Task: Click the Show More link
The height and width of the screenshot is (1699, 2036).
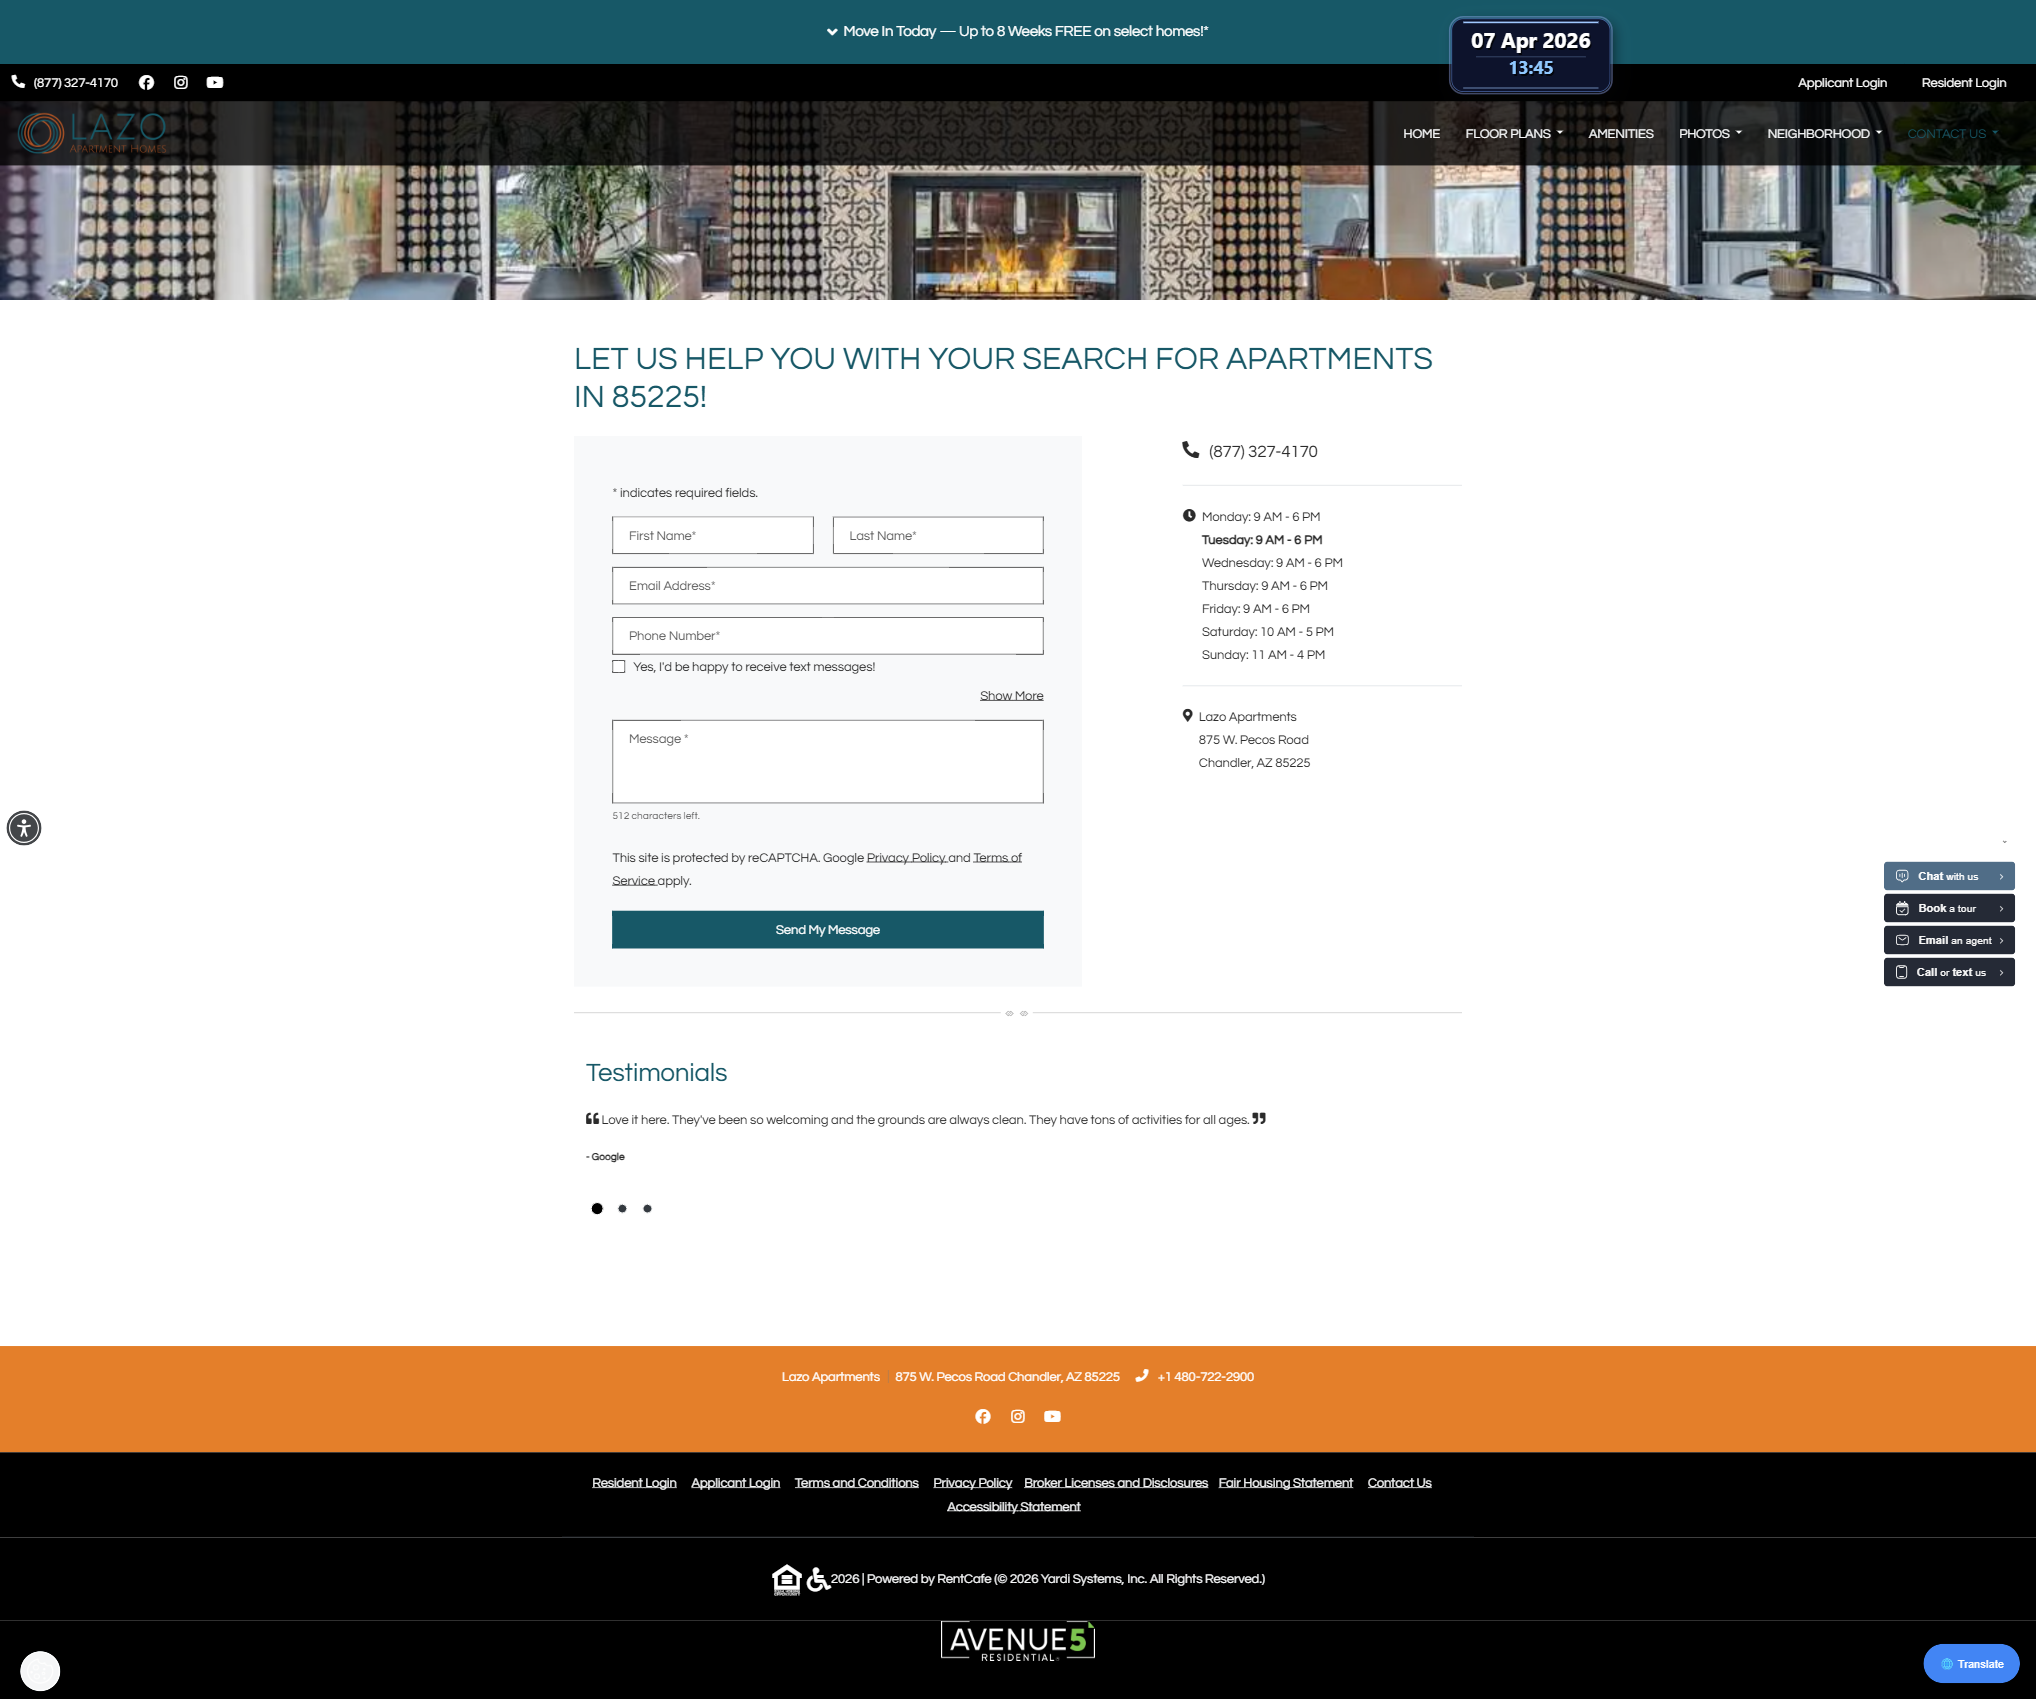Action: click(1011, 696)
